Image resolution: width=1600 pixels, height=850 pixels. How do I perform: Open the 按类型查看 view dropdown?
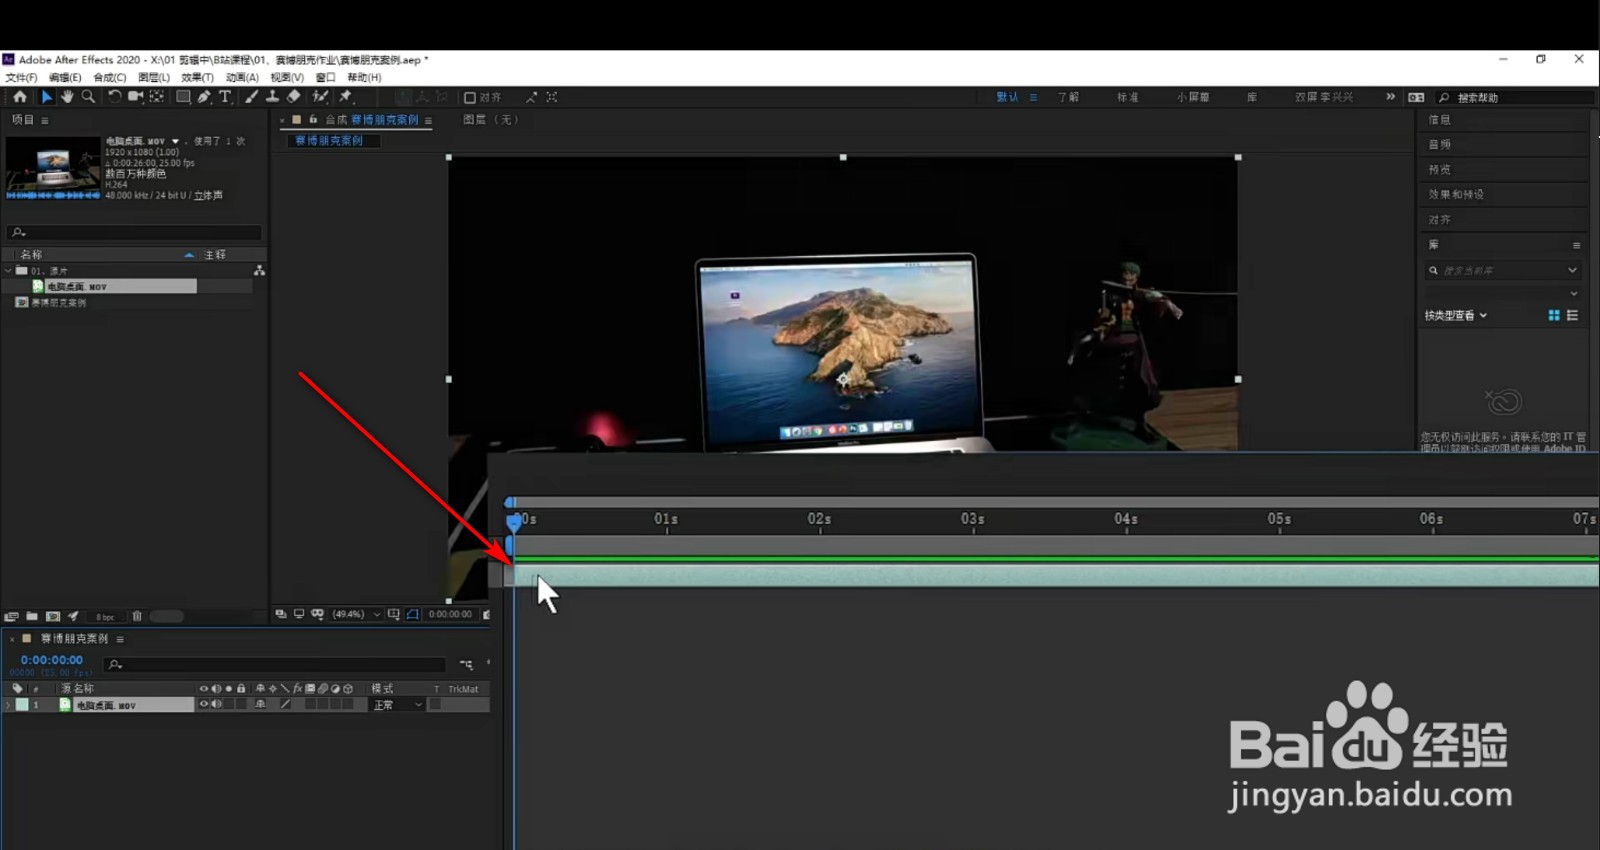tap(1456, 315)
